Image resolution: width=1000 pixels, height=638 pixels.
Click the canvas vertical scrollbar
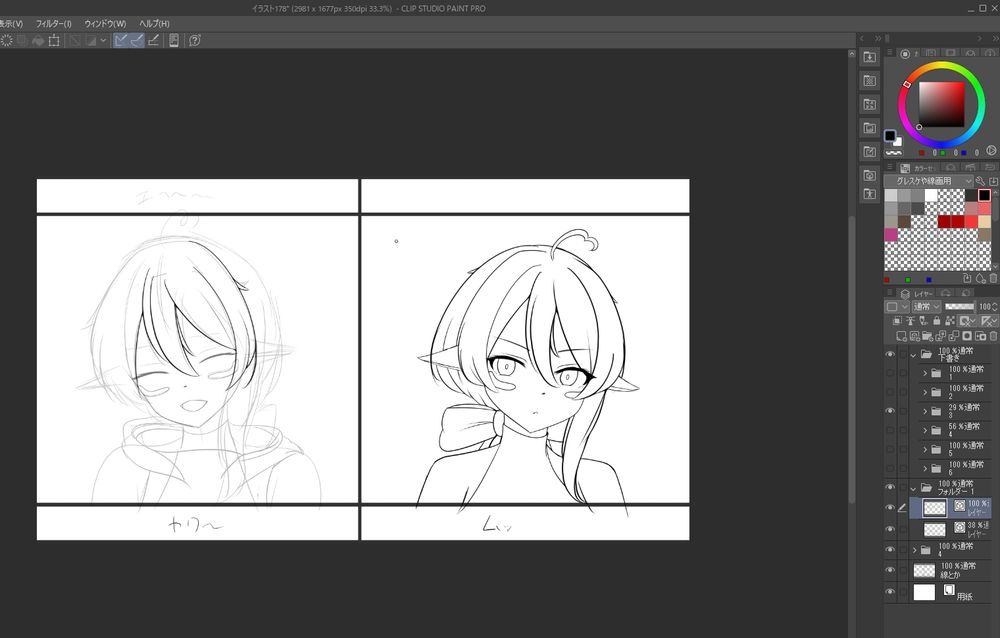851,360
